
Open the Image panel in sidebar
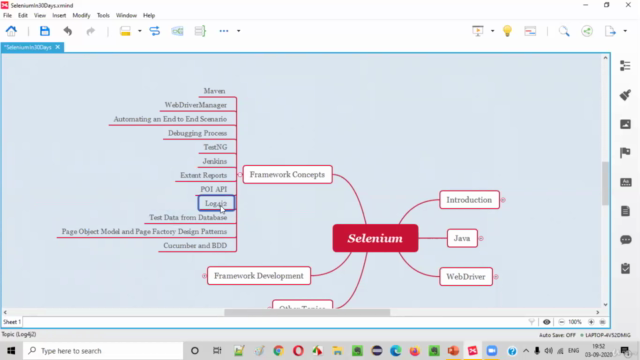(x=625, y=124)
